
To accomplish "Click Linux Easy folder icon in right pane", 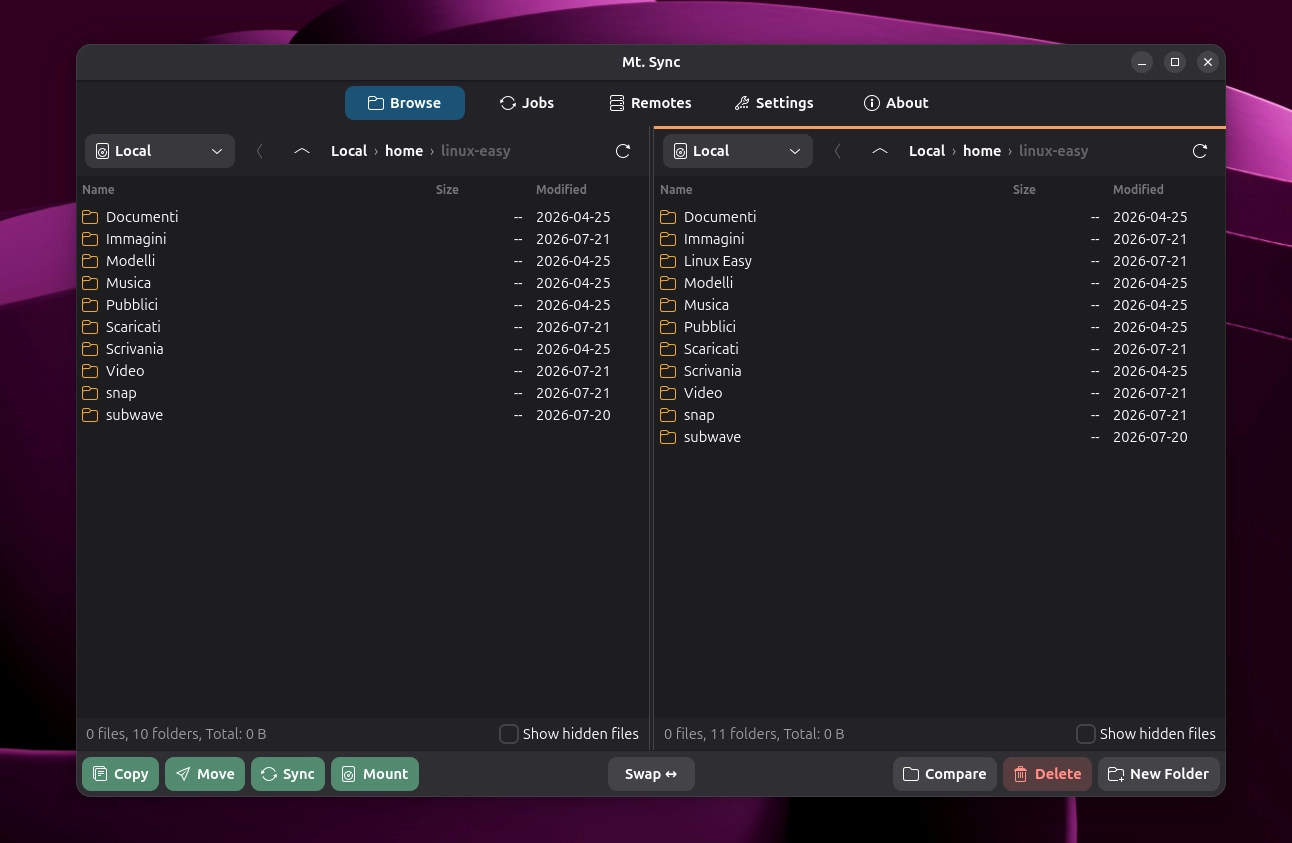I will [668, 261].
